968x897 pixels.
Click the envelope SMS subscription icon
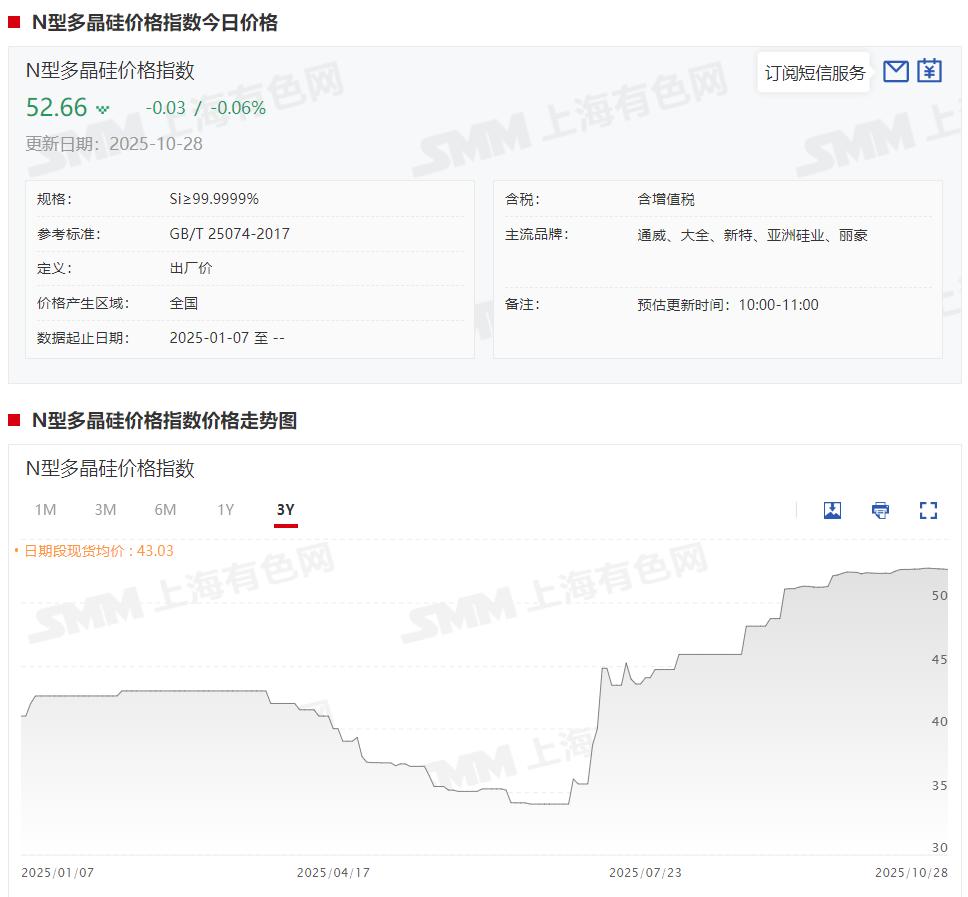tap(896, 71)
